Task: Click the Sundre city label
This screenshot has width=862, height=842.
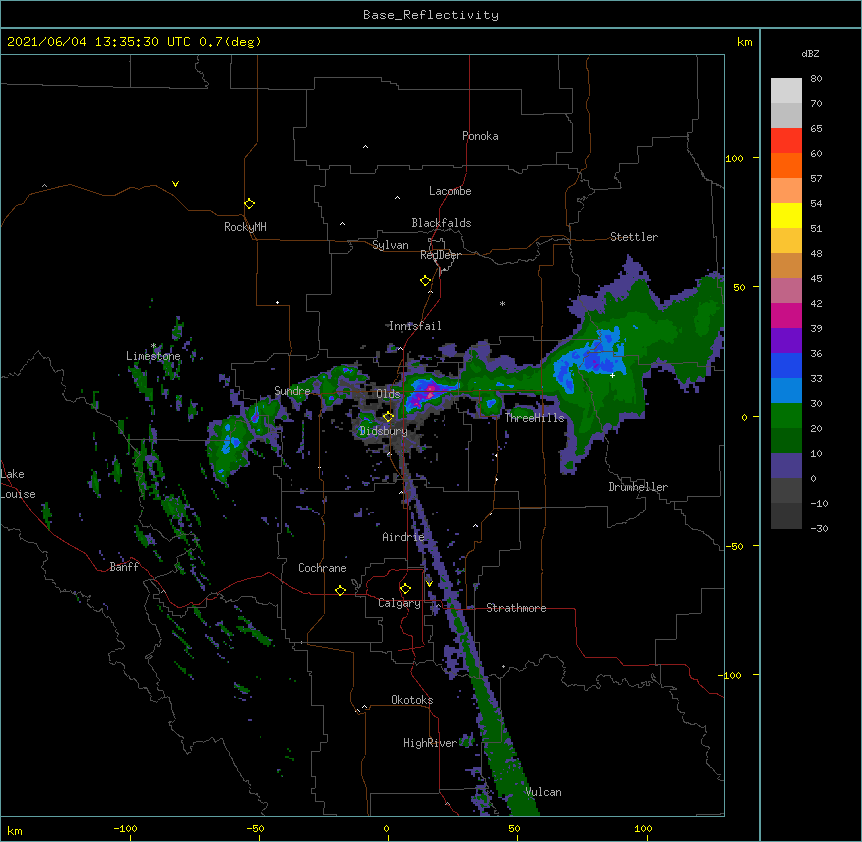Action: coord(292,391)
